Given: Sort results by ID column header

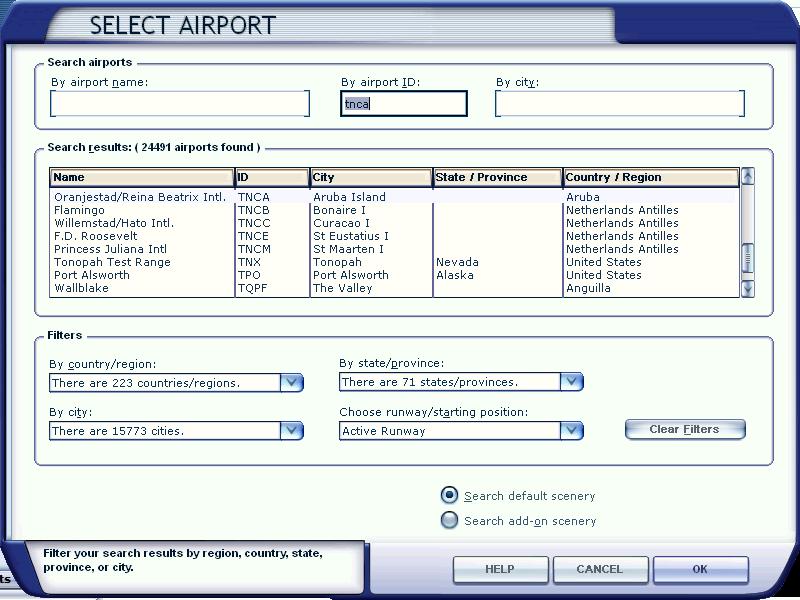Looking at the screenshot, I should 271,178.
